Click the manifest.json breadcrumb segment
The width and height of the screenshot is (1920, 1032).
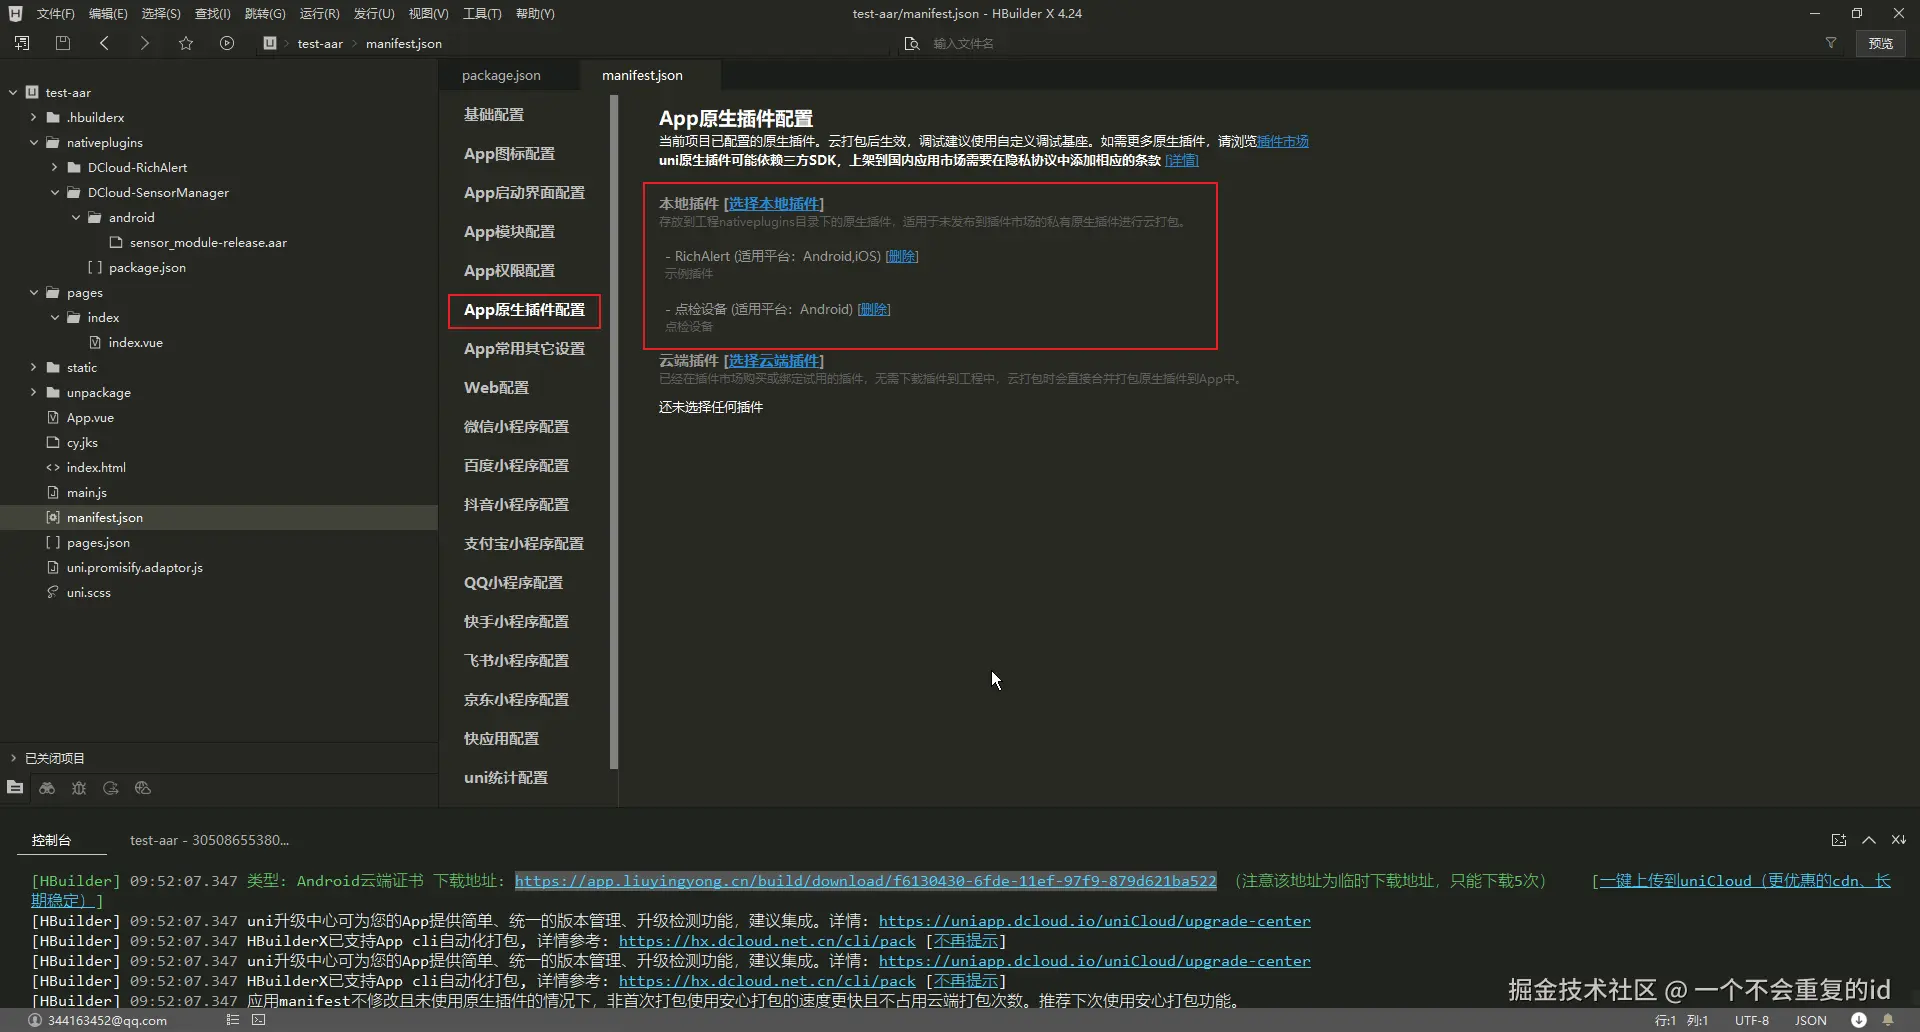click(x=404, y=43)
